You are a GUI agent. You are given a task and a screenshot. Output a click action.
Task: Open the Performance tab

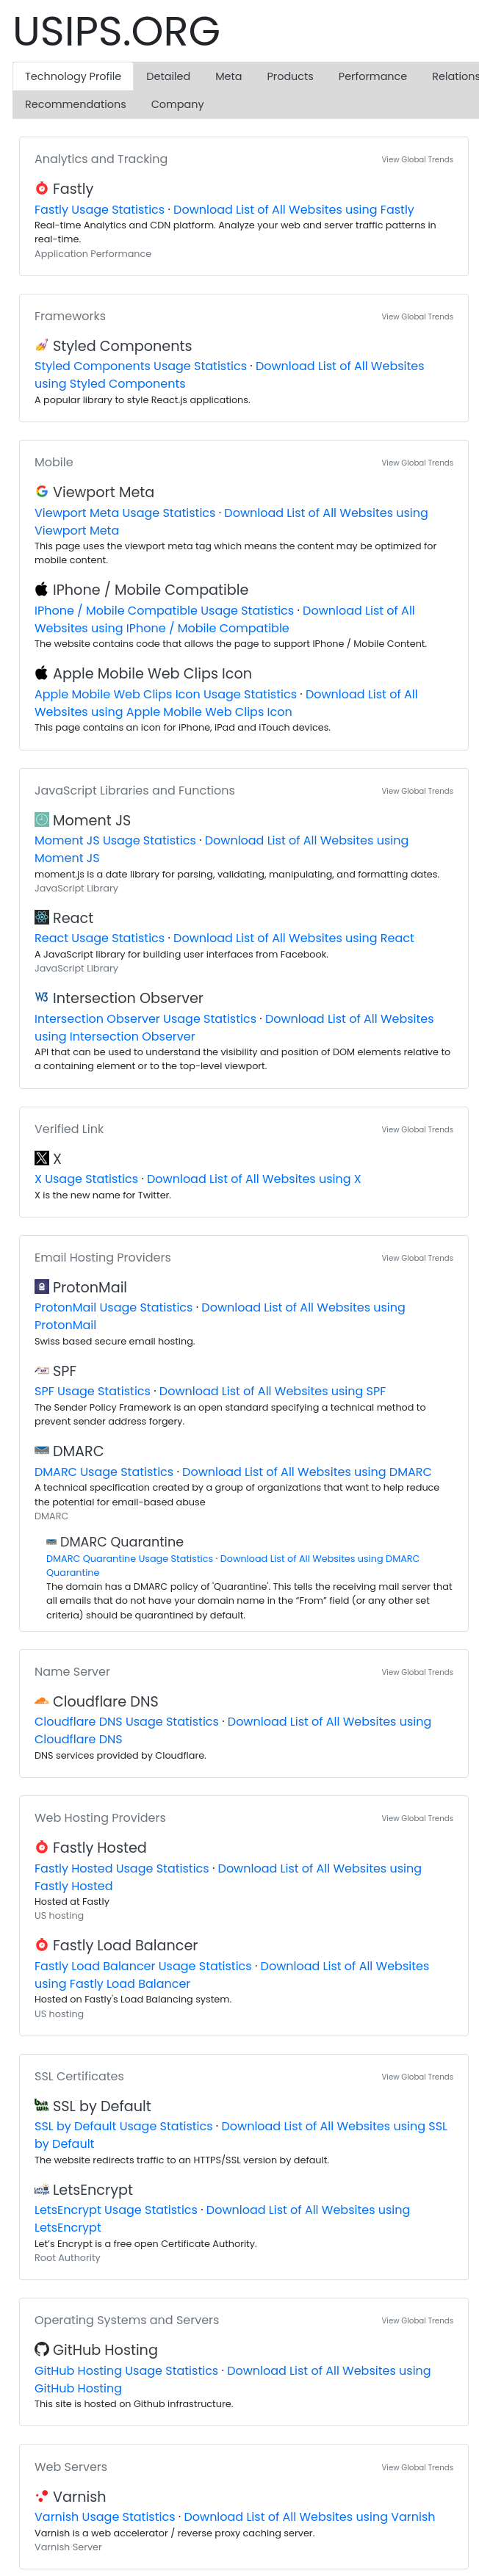[x=372, y=76]
